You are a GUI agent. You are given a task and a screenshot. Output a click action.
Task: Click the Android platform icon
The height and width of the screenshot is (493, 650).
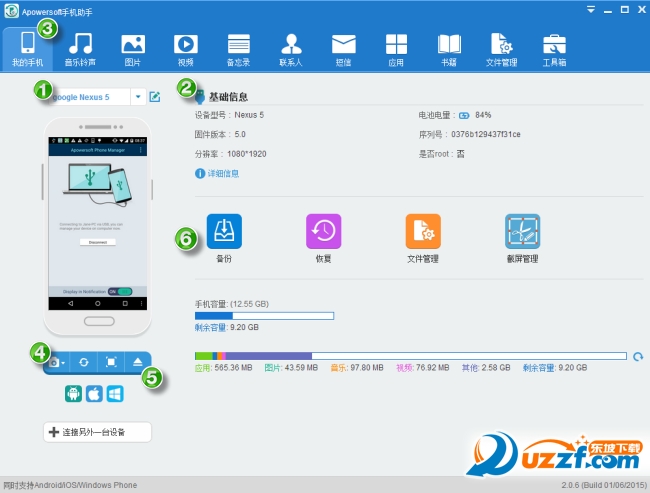[73, 393]
